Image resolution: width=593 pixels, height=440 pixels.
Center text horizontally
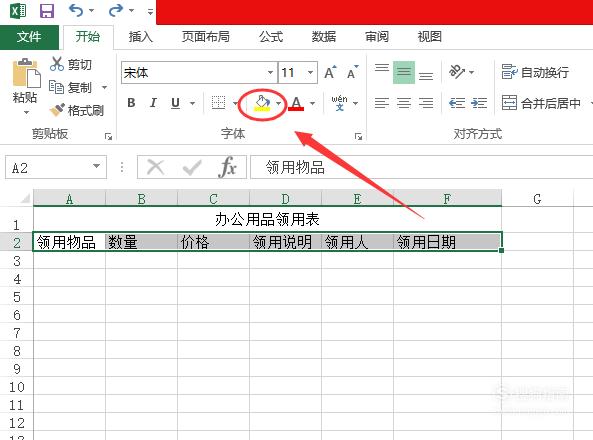[404, 103]
